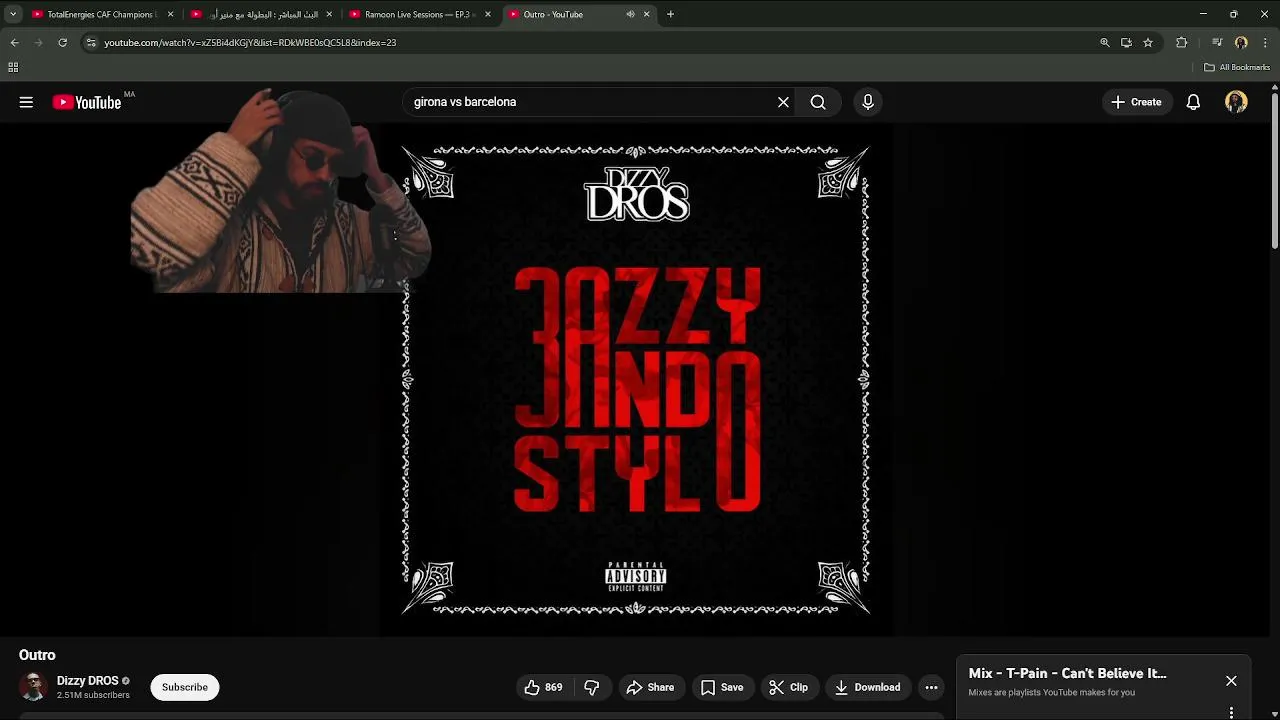Screen dimensions: 1280x720
Task: Click the Share button
Action: pos(650,687)
